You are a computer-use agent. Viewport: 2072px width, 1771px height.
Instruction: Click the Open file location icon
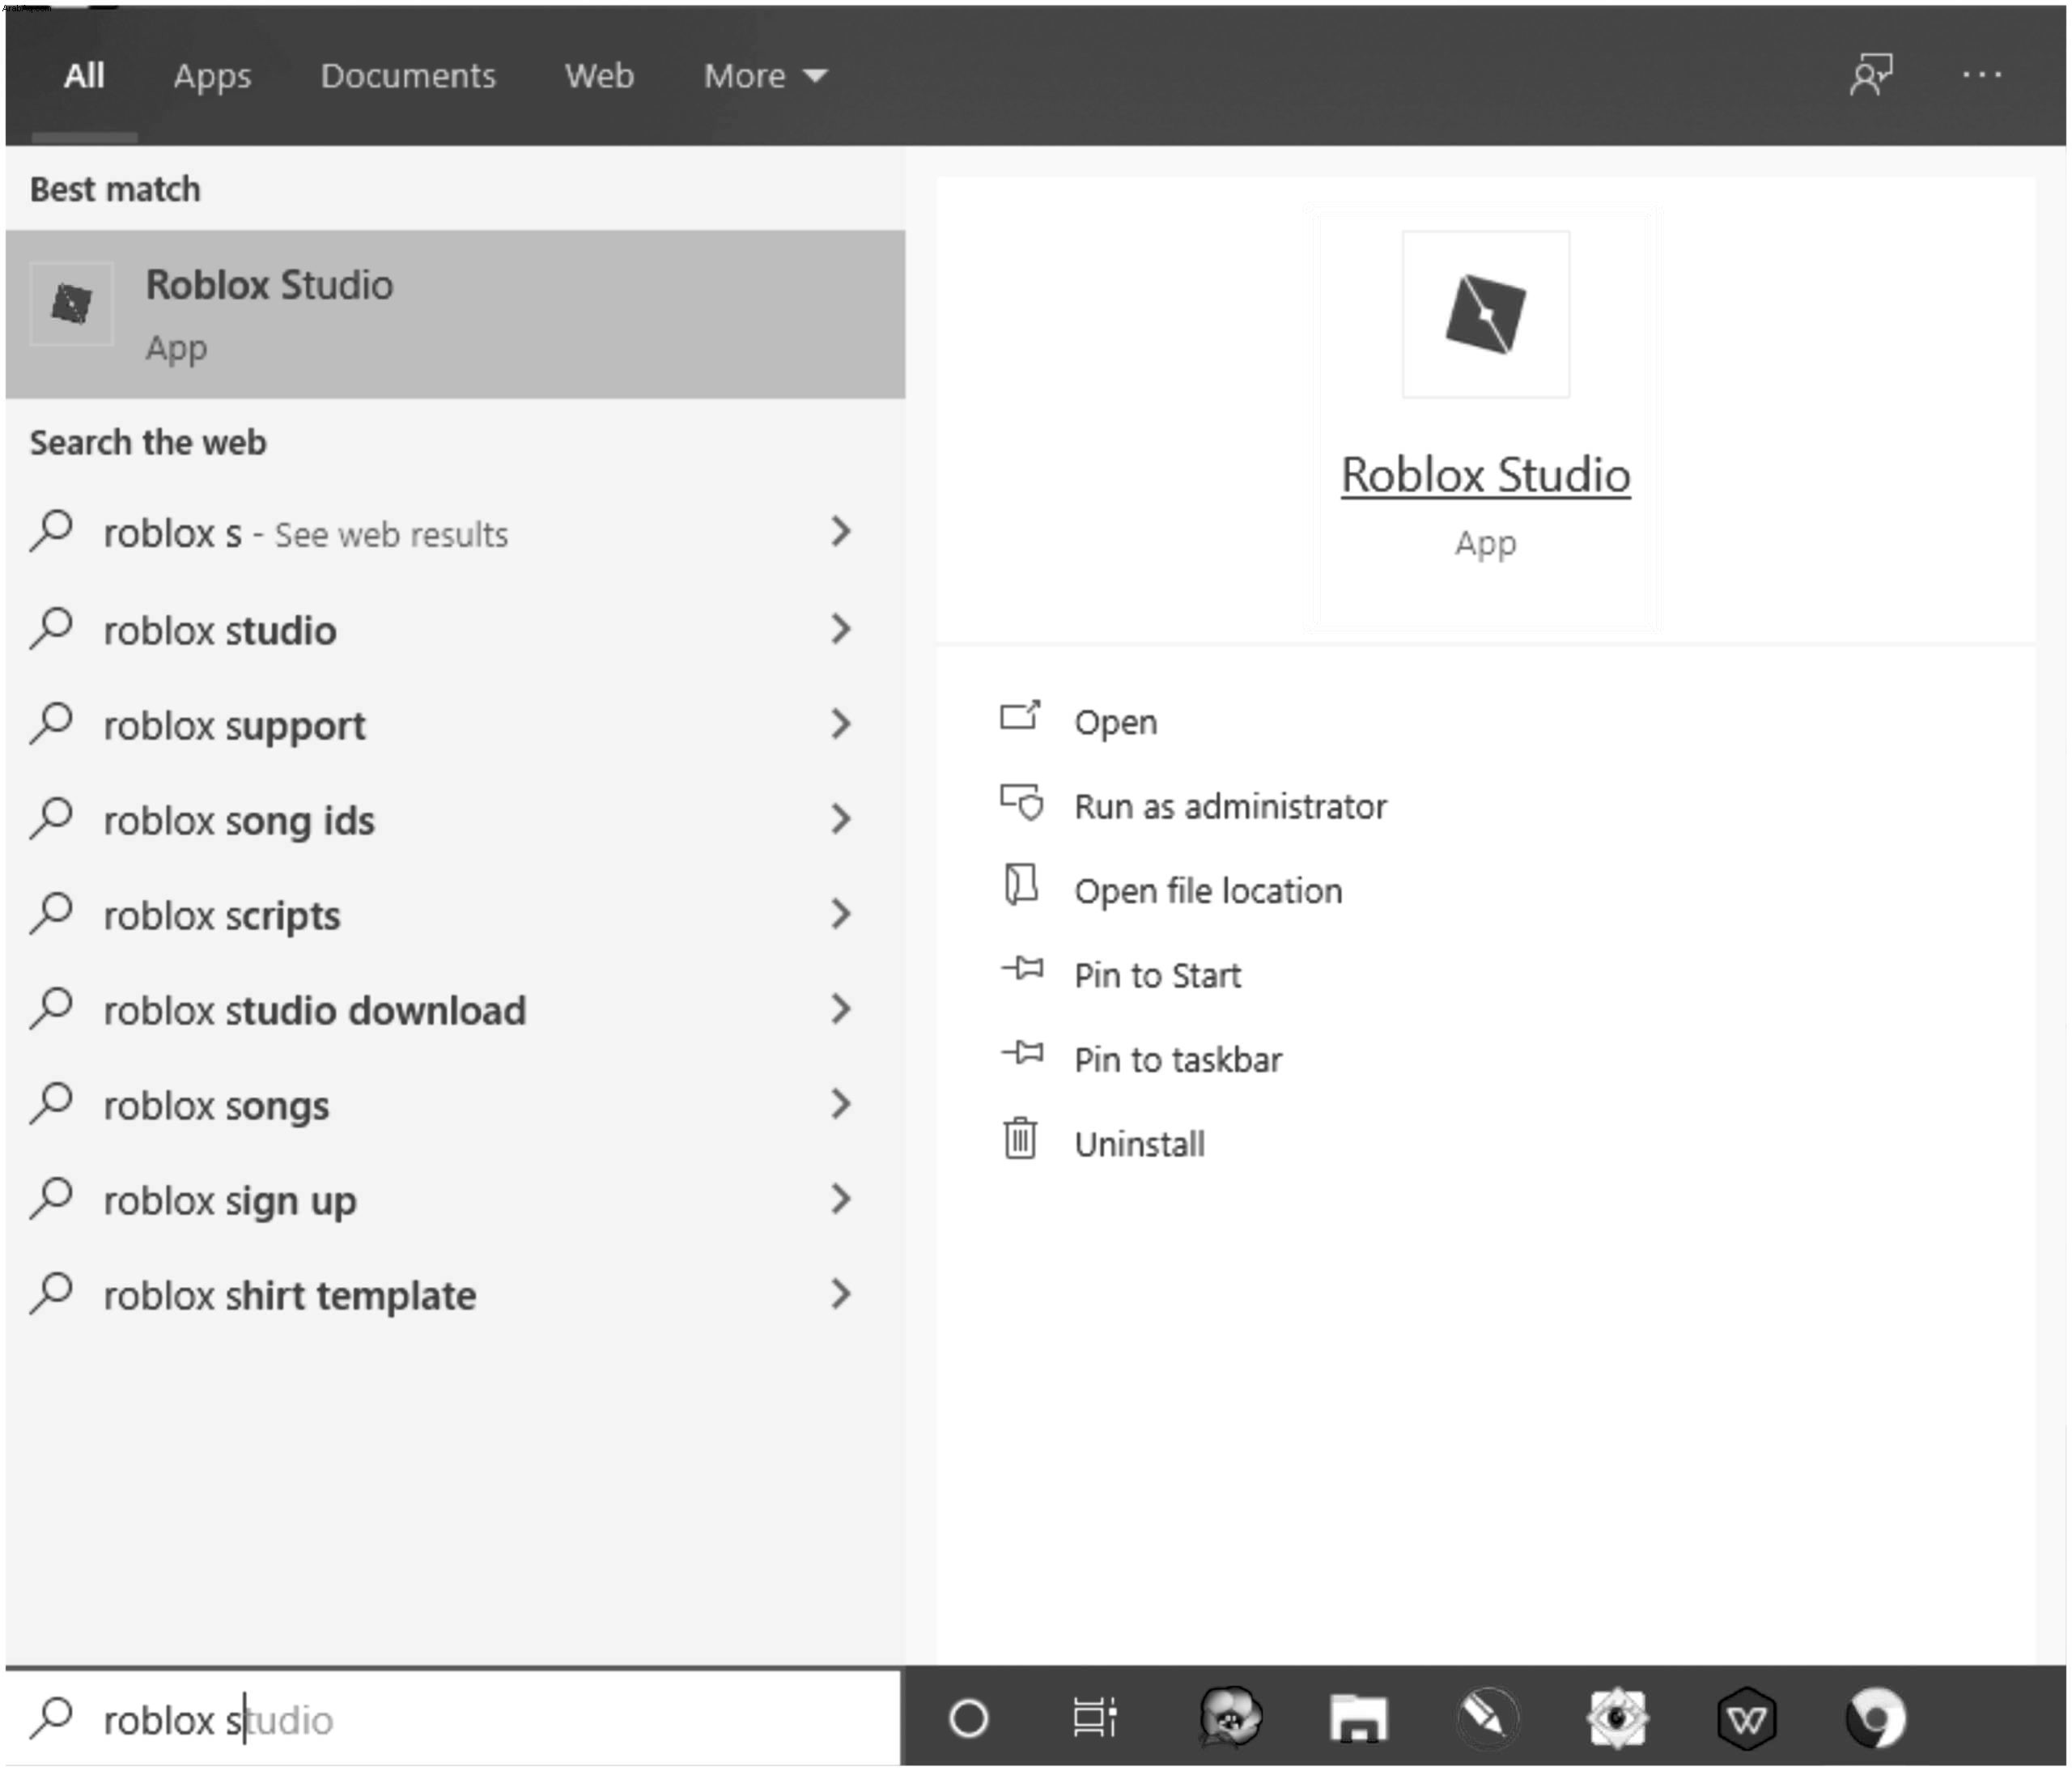pos(1020,885)
